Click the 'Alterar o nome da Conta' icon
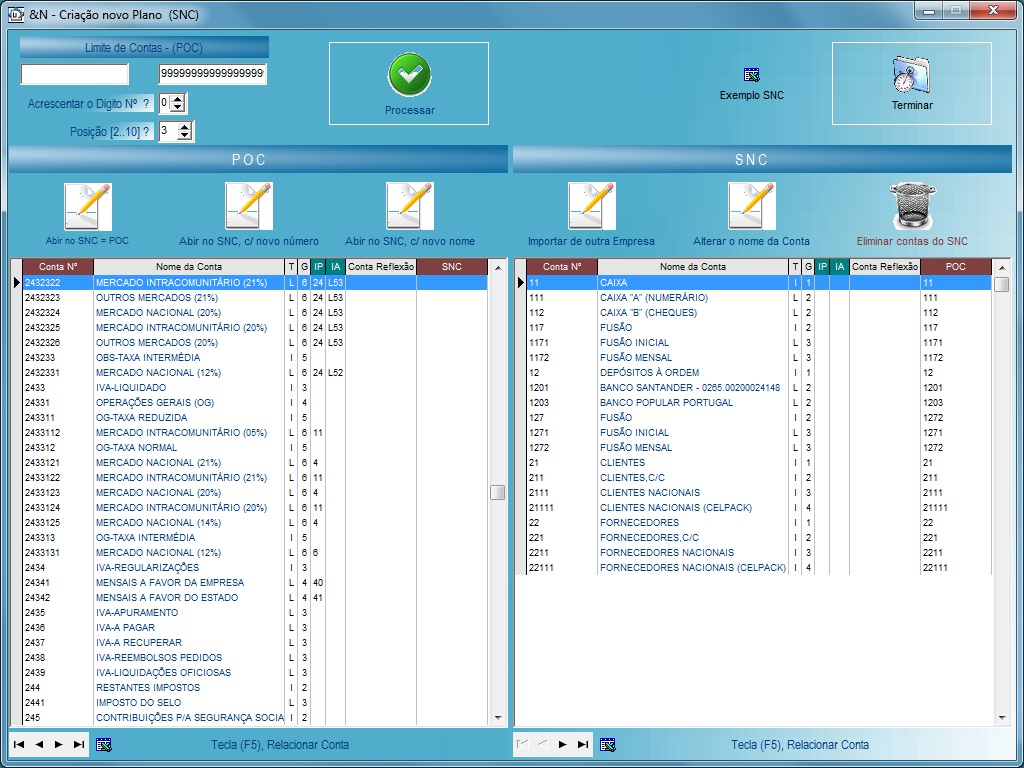This screenshot has height=768, width=1024. [x=752, y=206]
